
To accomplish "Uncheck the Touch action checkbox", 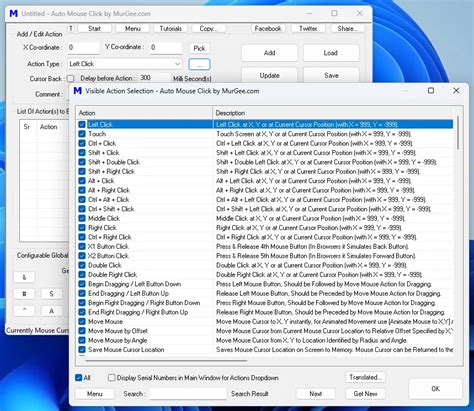I will pos(82,134).
